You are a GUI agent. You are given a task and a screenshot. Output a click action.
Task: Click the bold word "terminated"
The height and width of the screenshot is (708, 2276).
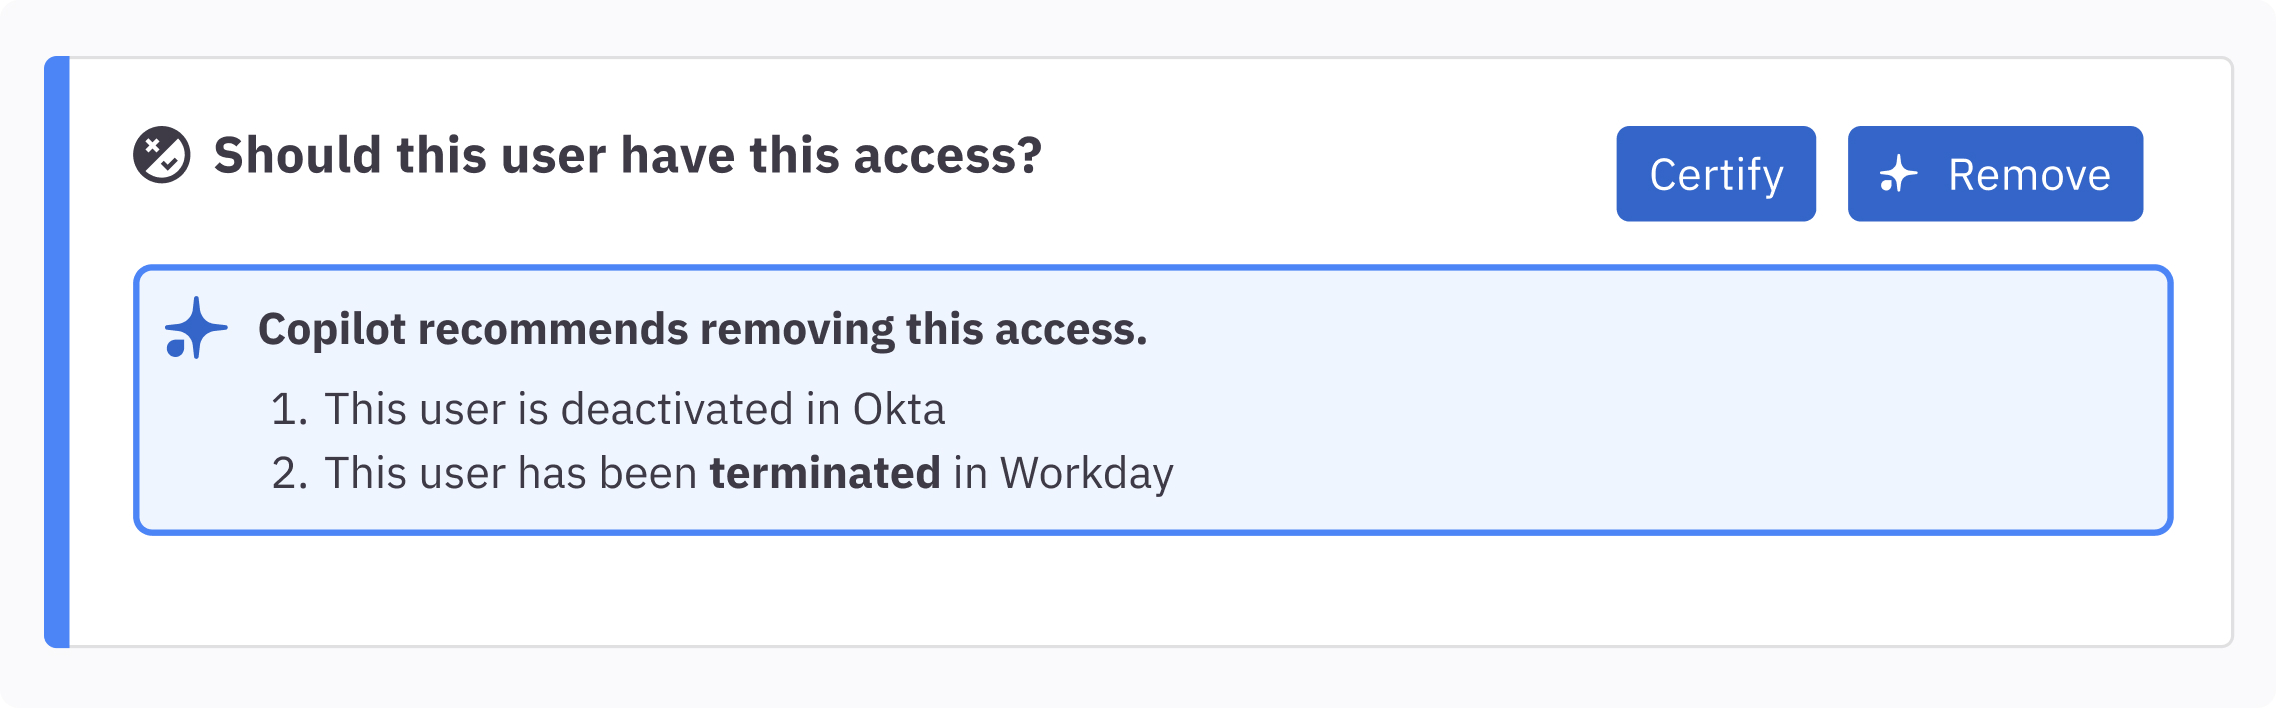tap(824, 473)
